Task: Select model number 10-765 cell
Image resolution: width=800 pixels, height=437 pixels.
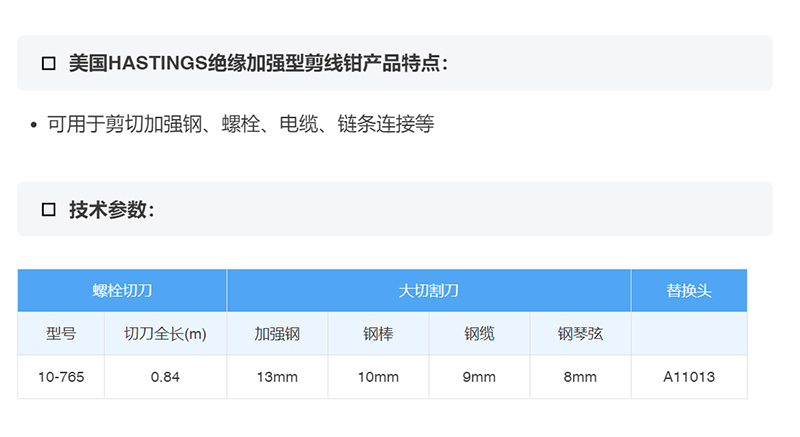Action: [x=61, y=377]
